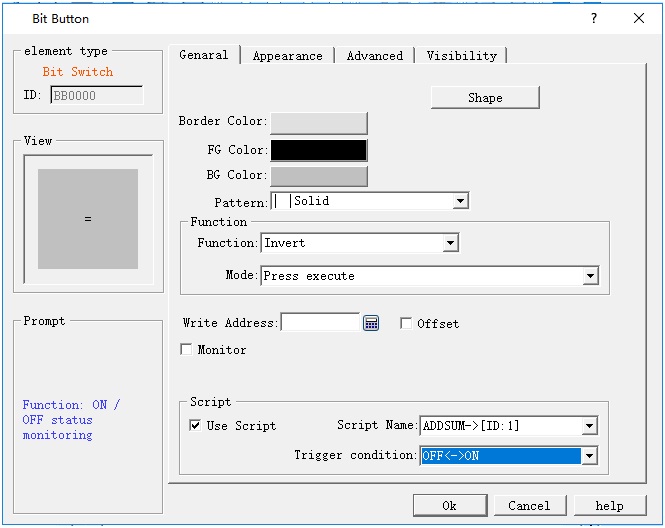Click the Cancel button
Screen dimensions: 665x528
pos(529,506)
